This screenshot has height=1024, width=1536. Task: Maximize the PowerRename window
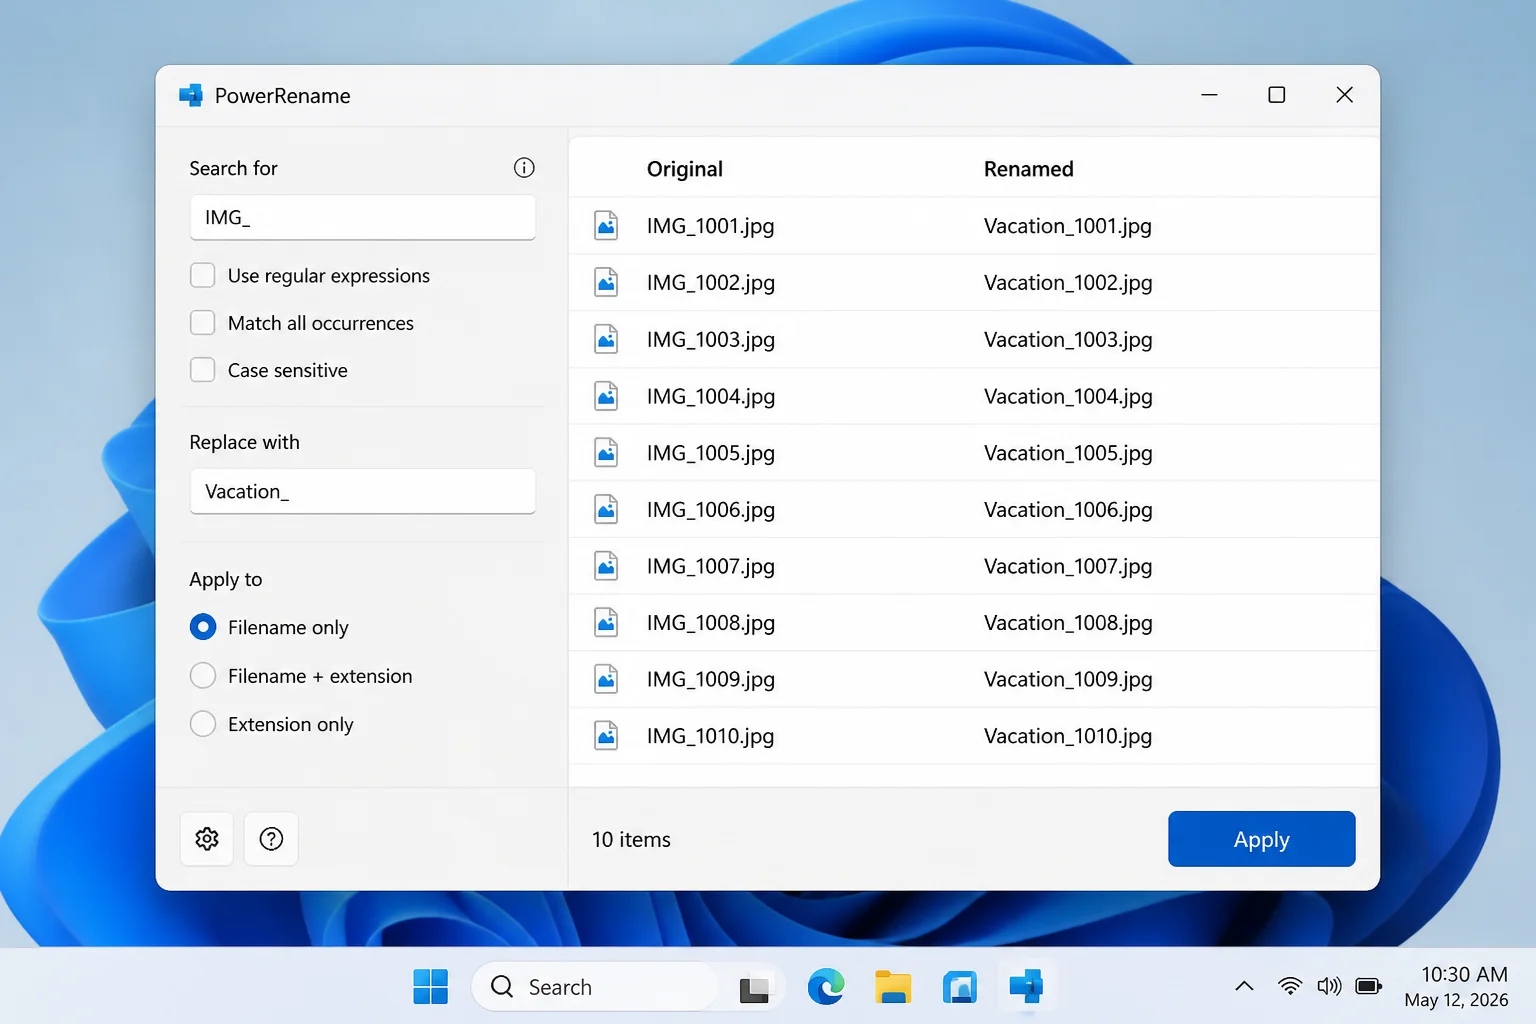coord(1276,95)
